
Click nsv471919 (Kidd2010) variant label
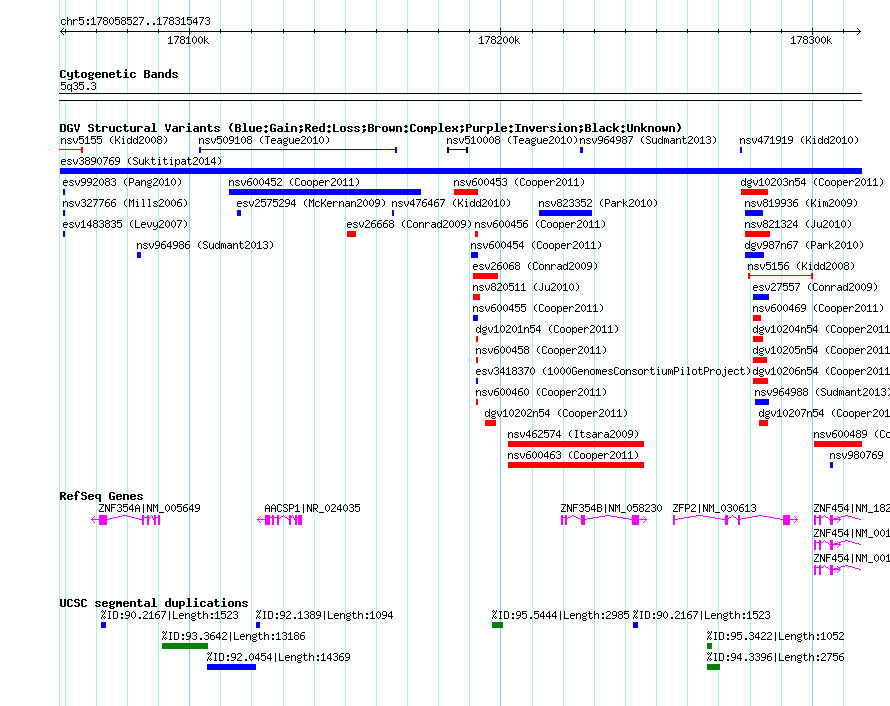pyautogui.click(x=799, y=140)
